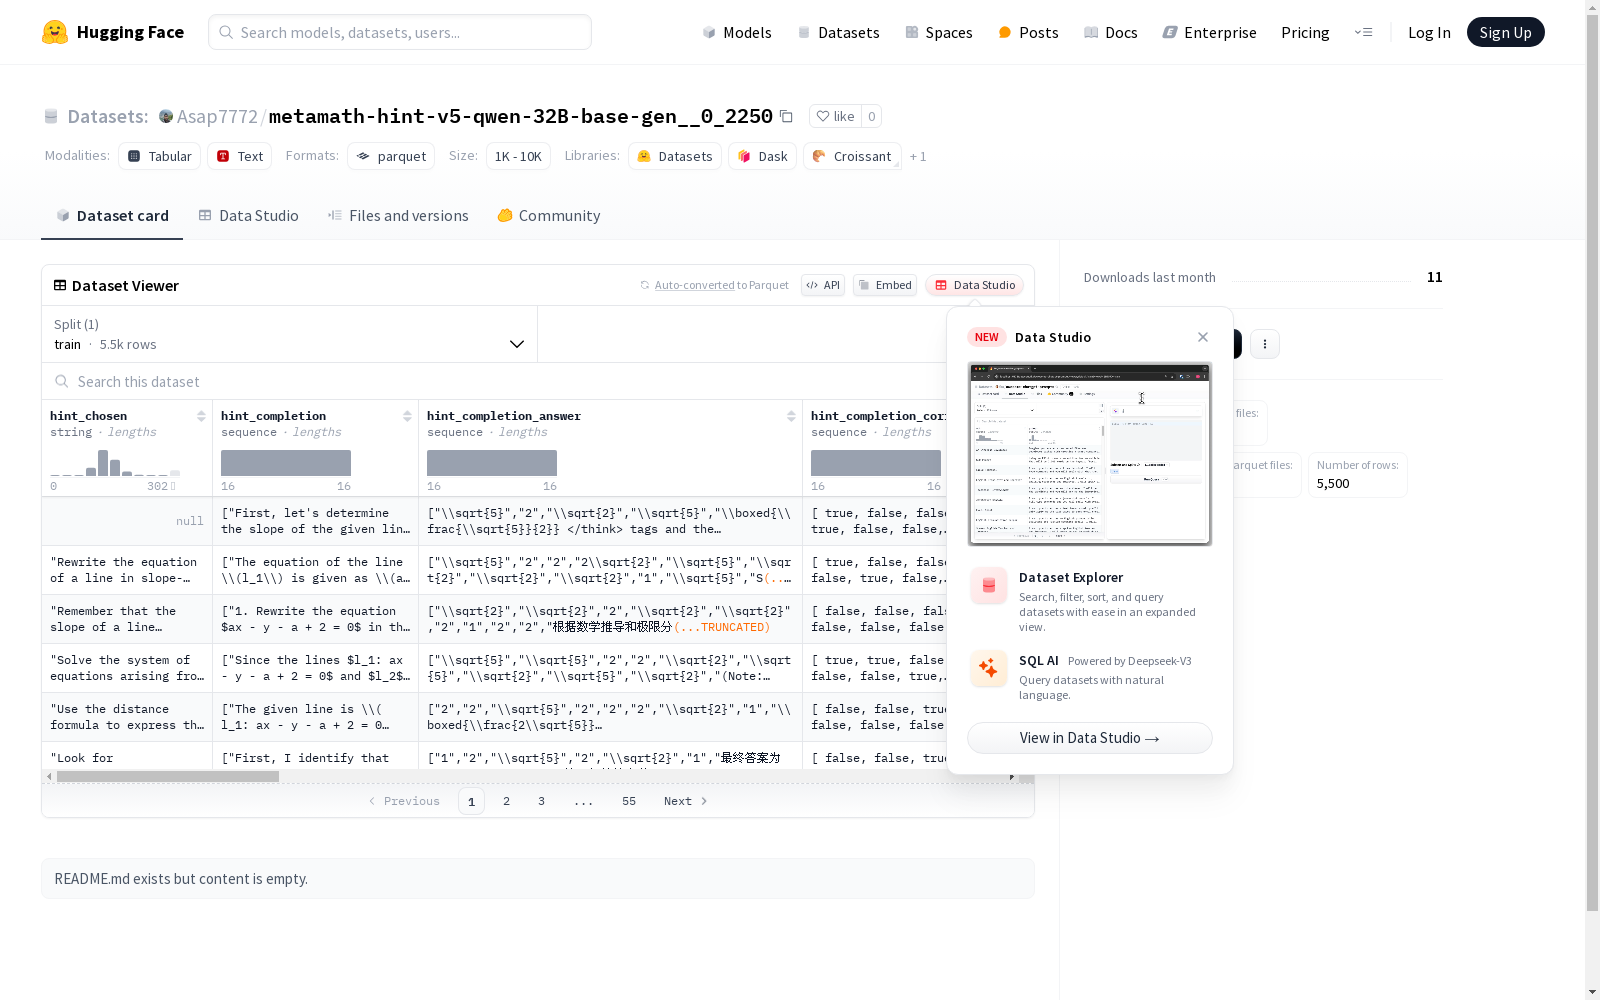Click the top site search field
1600x1000 pixels.
click(x=400, y=32)
